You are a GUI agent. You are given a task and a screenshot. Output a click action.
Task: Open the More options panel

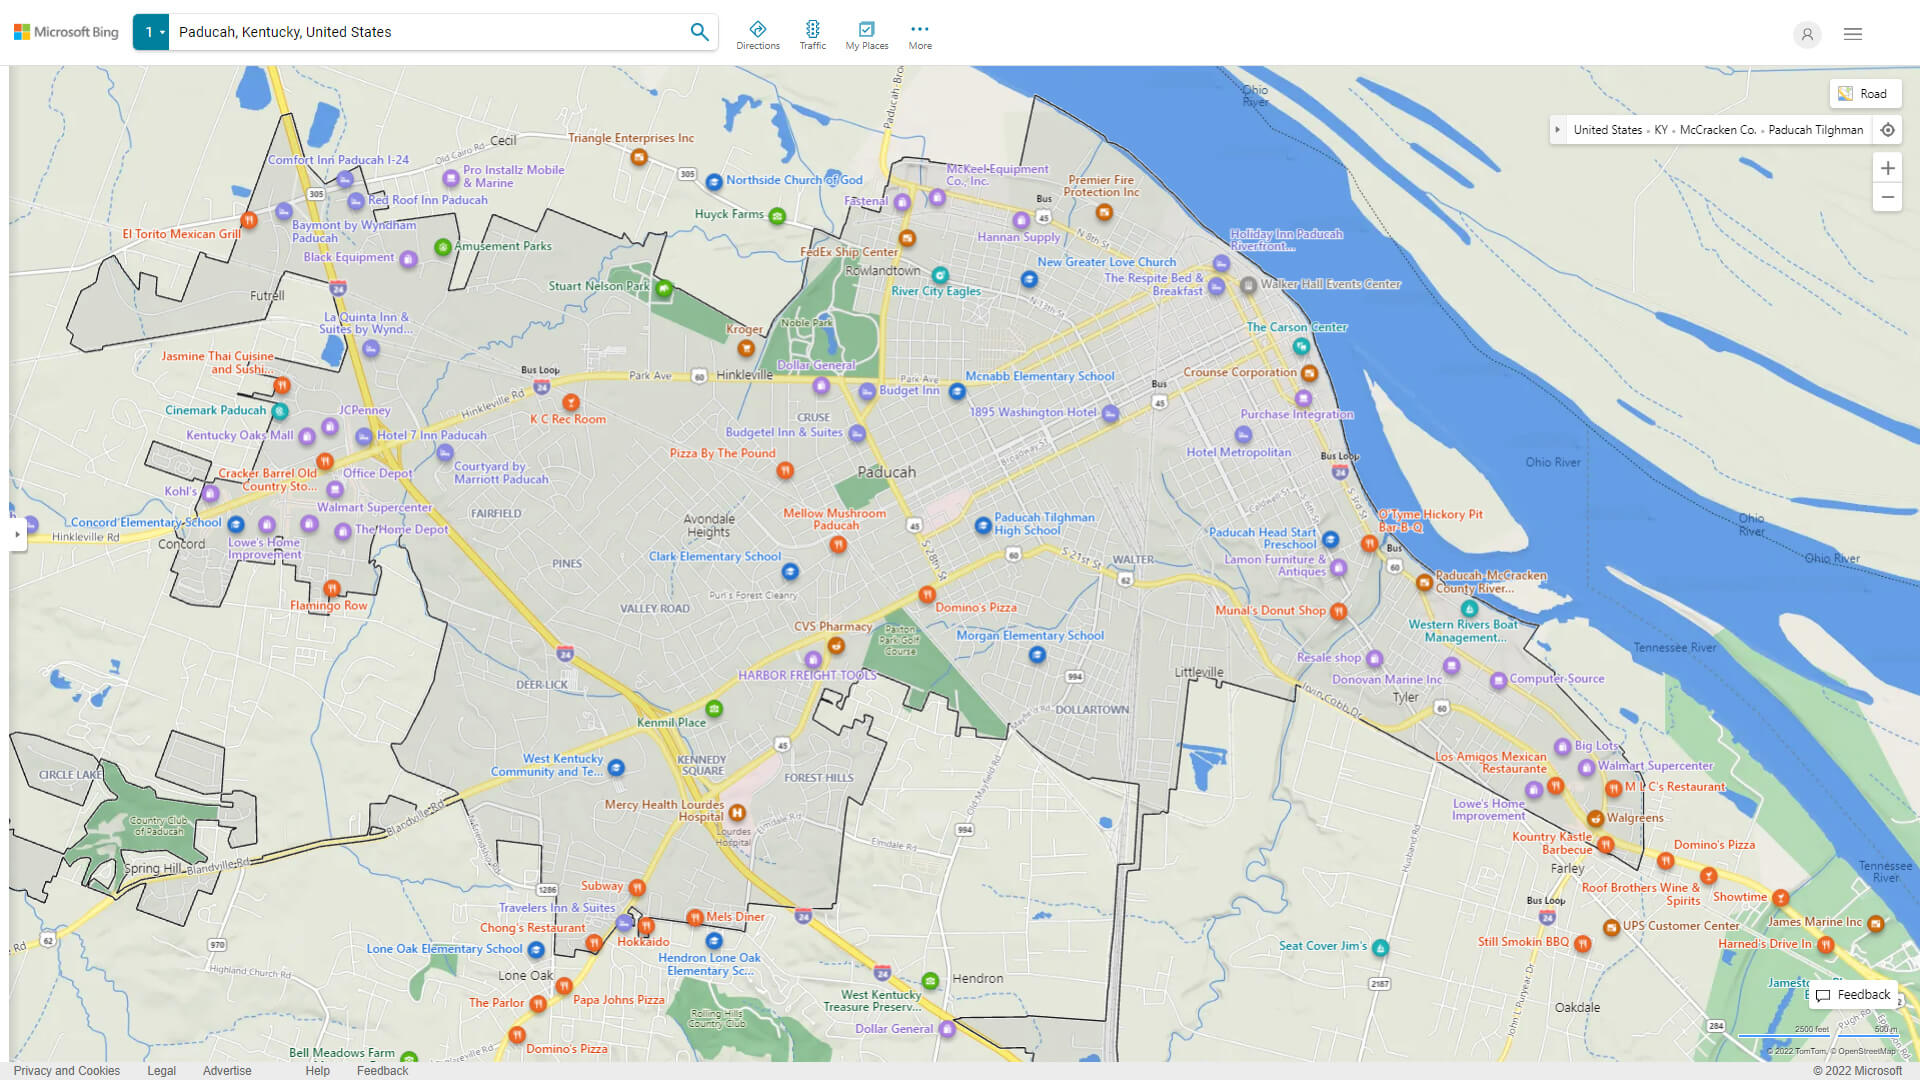tap(919, 33)
